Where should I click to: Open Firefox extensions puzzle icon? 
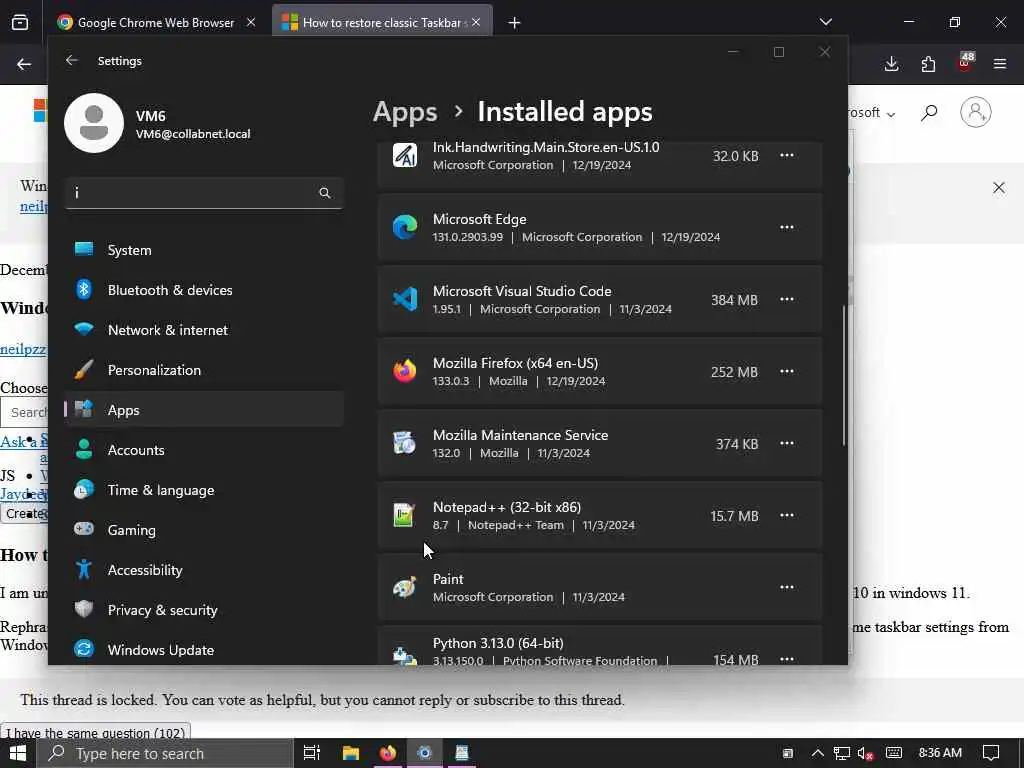[928, 64]
